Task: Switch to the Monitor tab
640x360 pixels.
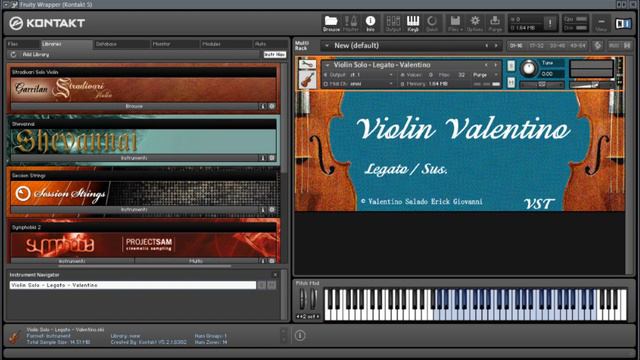Action: [175, 44]
